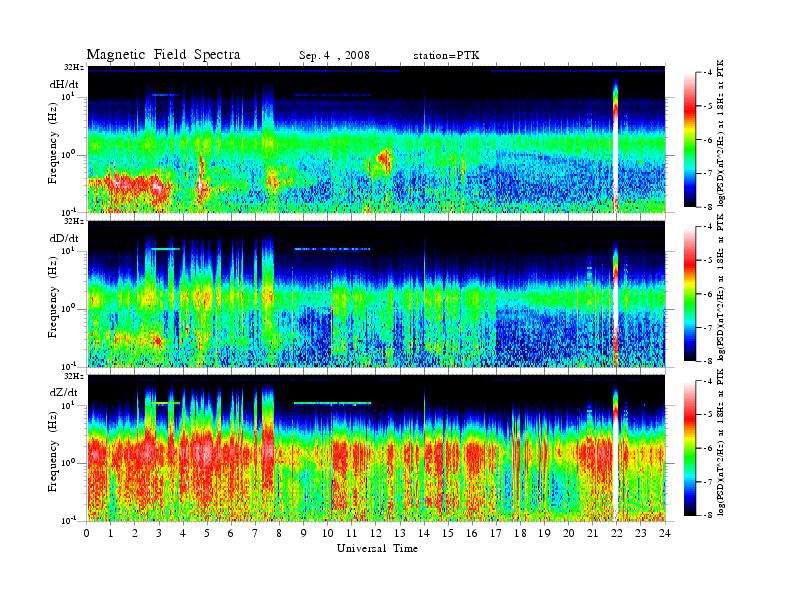
Task: Click hour 20 on the Universal Time axis
Action: [569, 534]
